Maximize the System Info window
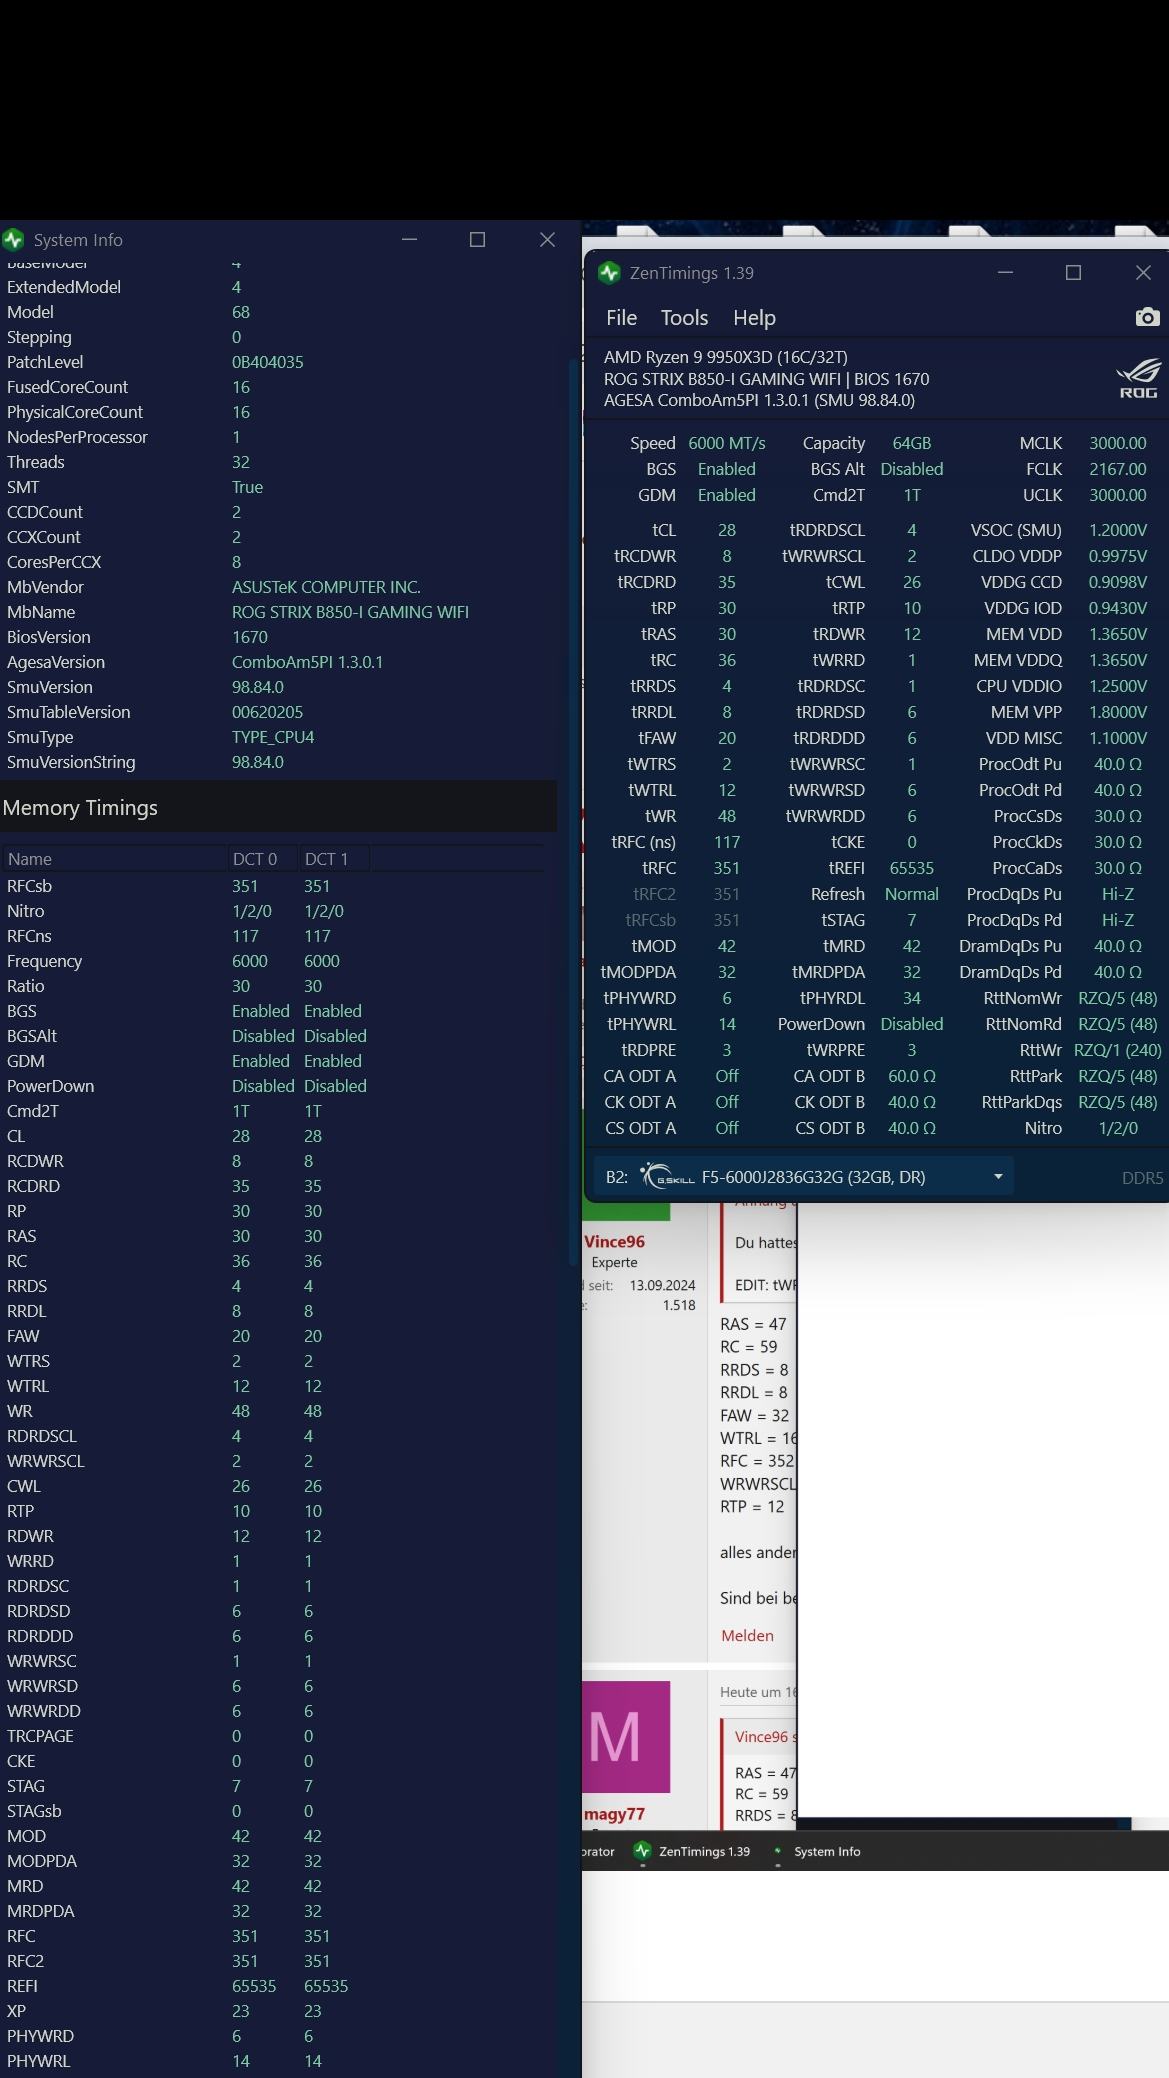The width and height of the screenshot is (1169, 2078). pyautogui.click(x=477, y=240)
